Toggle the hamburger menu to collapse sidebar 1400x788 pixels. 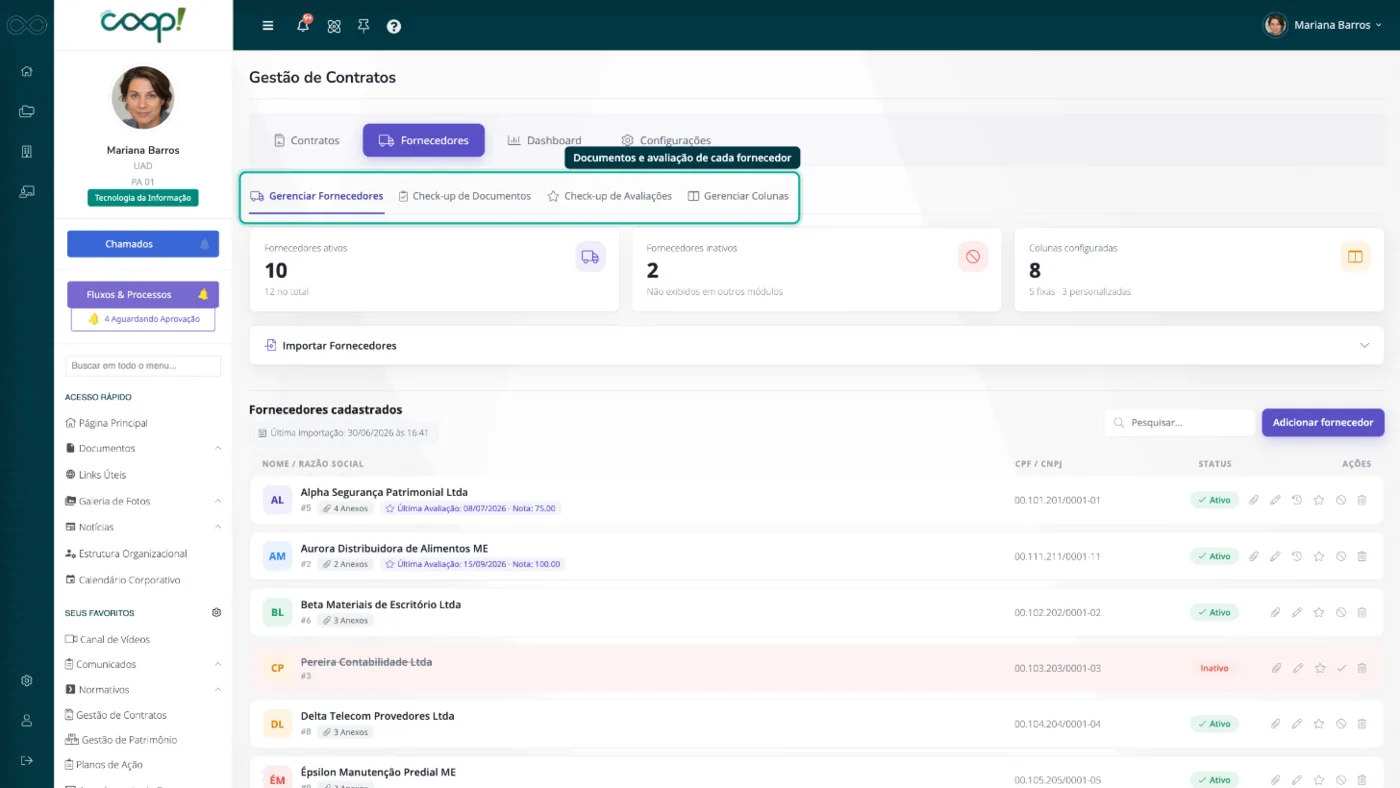click(x=268, y=26)
